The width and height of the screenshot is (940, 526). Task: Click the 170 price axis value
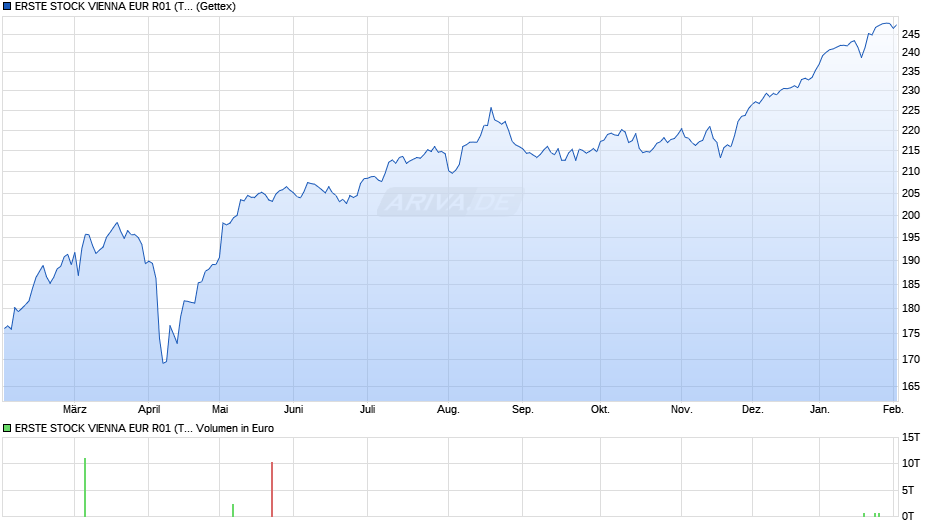point(911,359)
